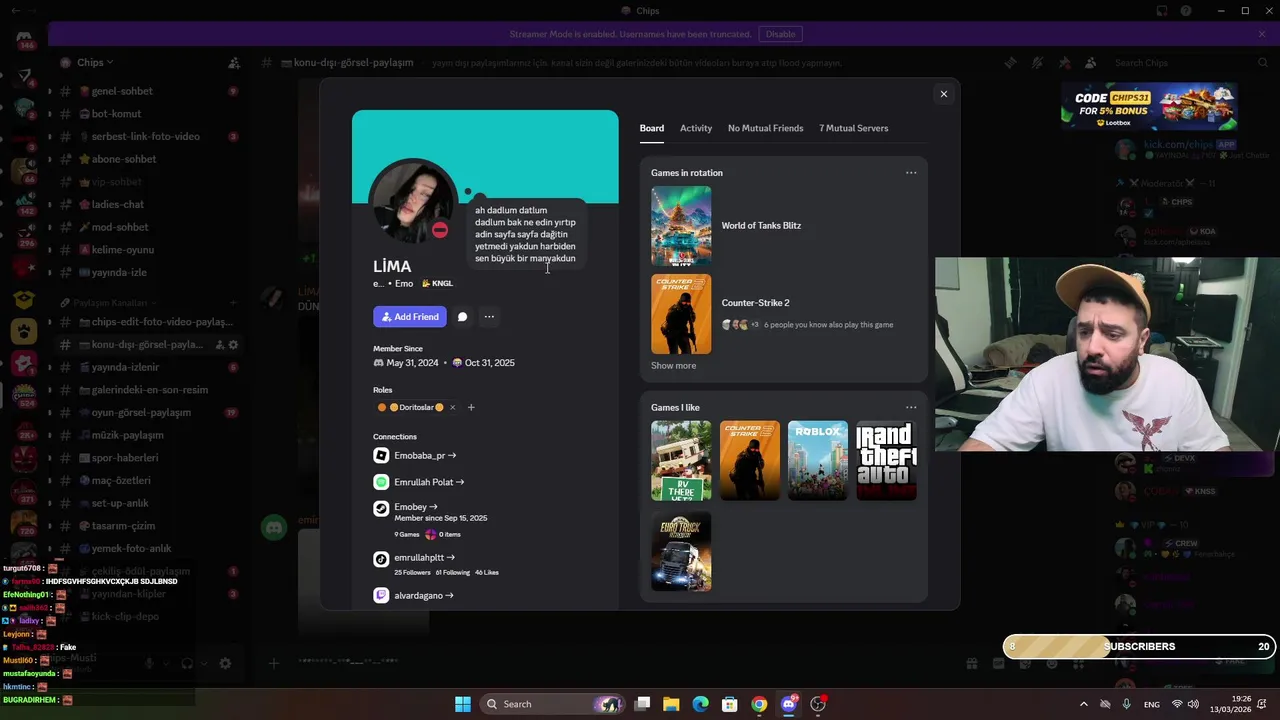The width and height of the screenshot is (1280, 720).
Task: Click the Twitch icon in Connections
Action: (x=381, y=596)
